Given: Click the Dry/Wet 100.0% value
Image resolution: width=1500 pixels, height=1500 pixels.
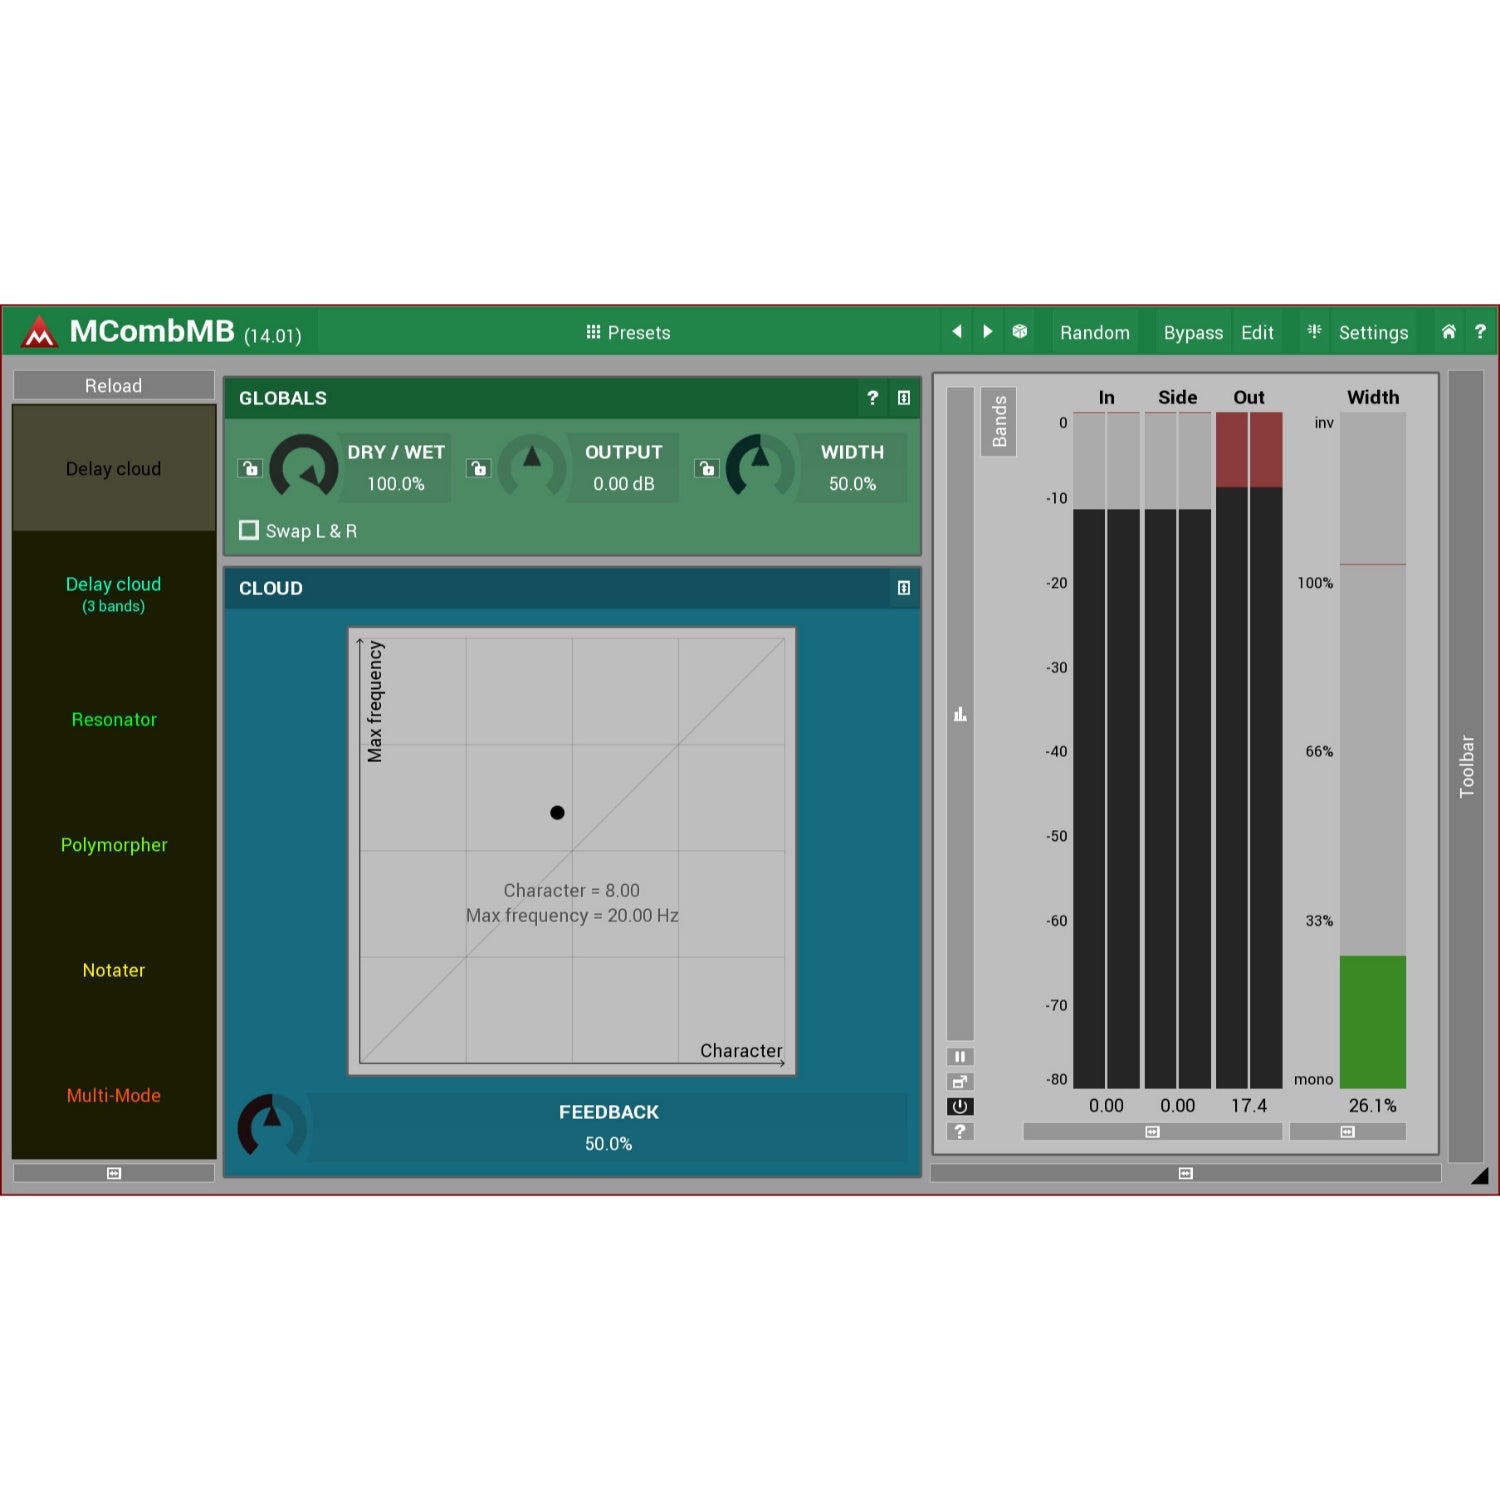Looking at the screenshot, I should click(x=396, y=484).
